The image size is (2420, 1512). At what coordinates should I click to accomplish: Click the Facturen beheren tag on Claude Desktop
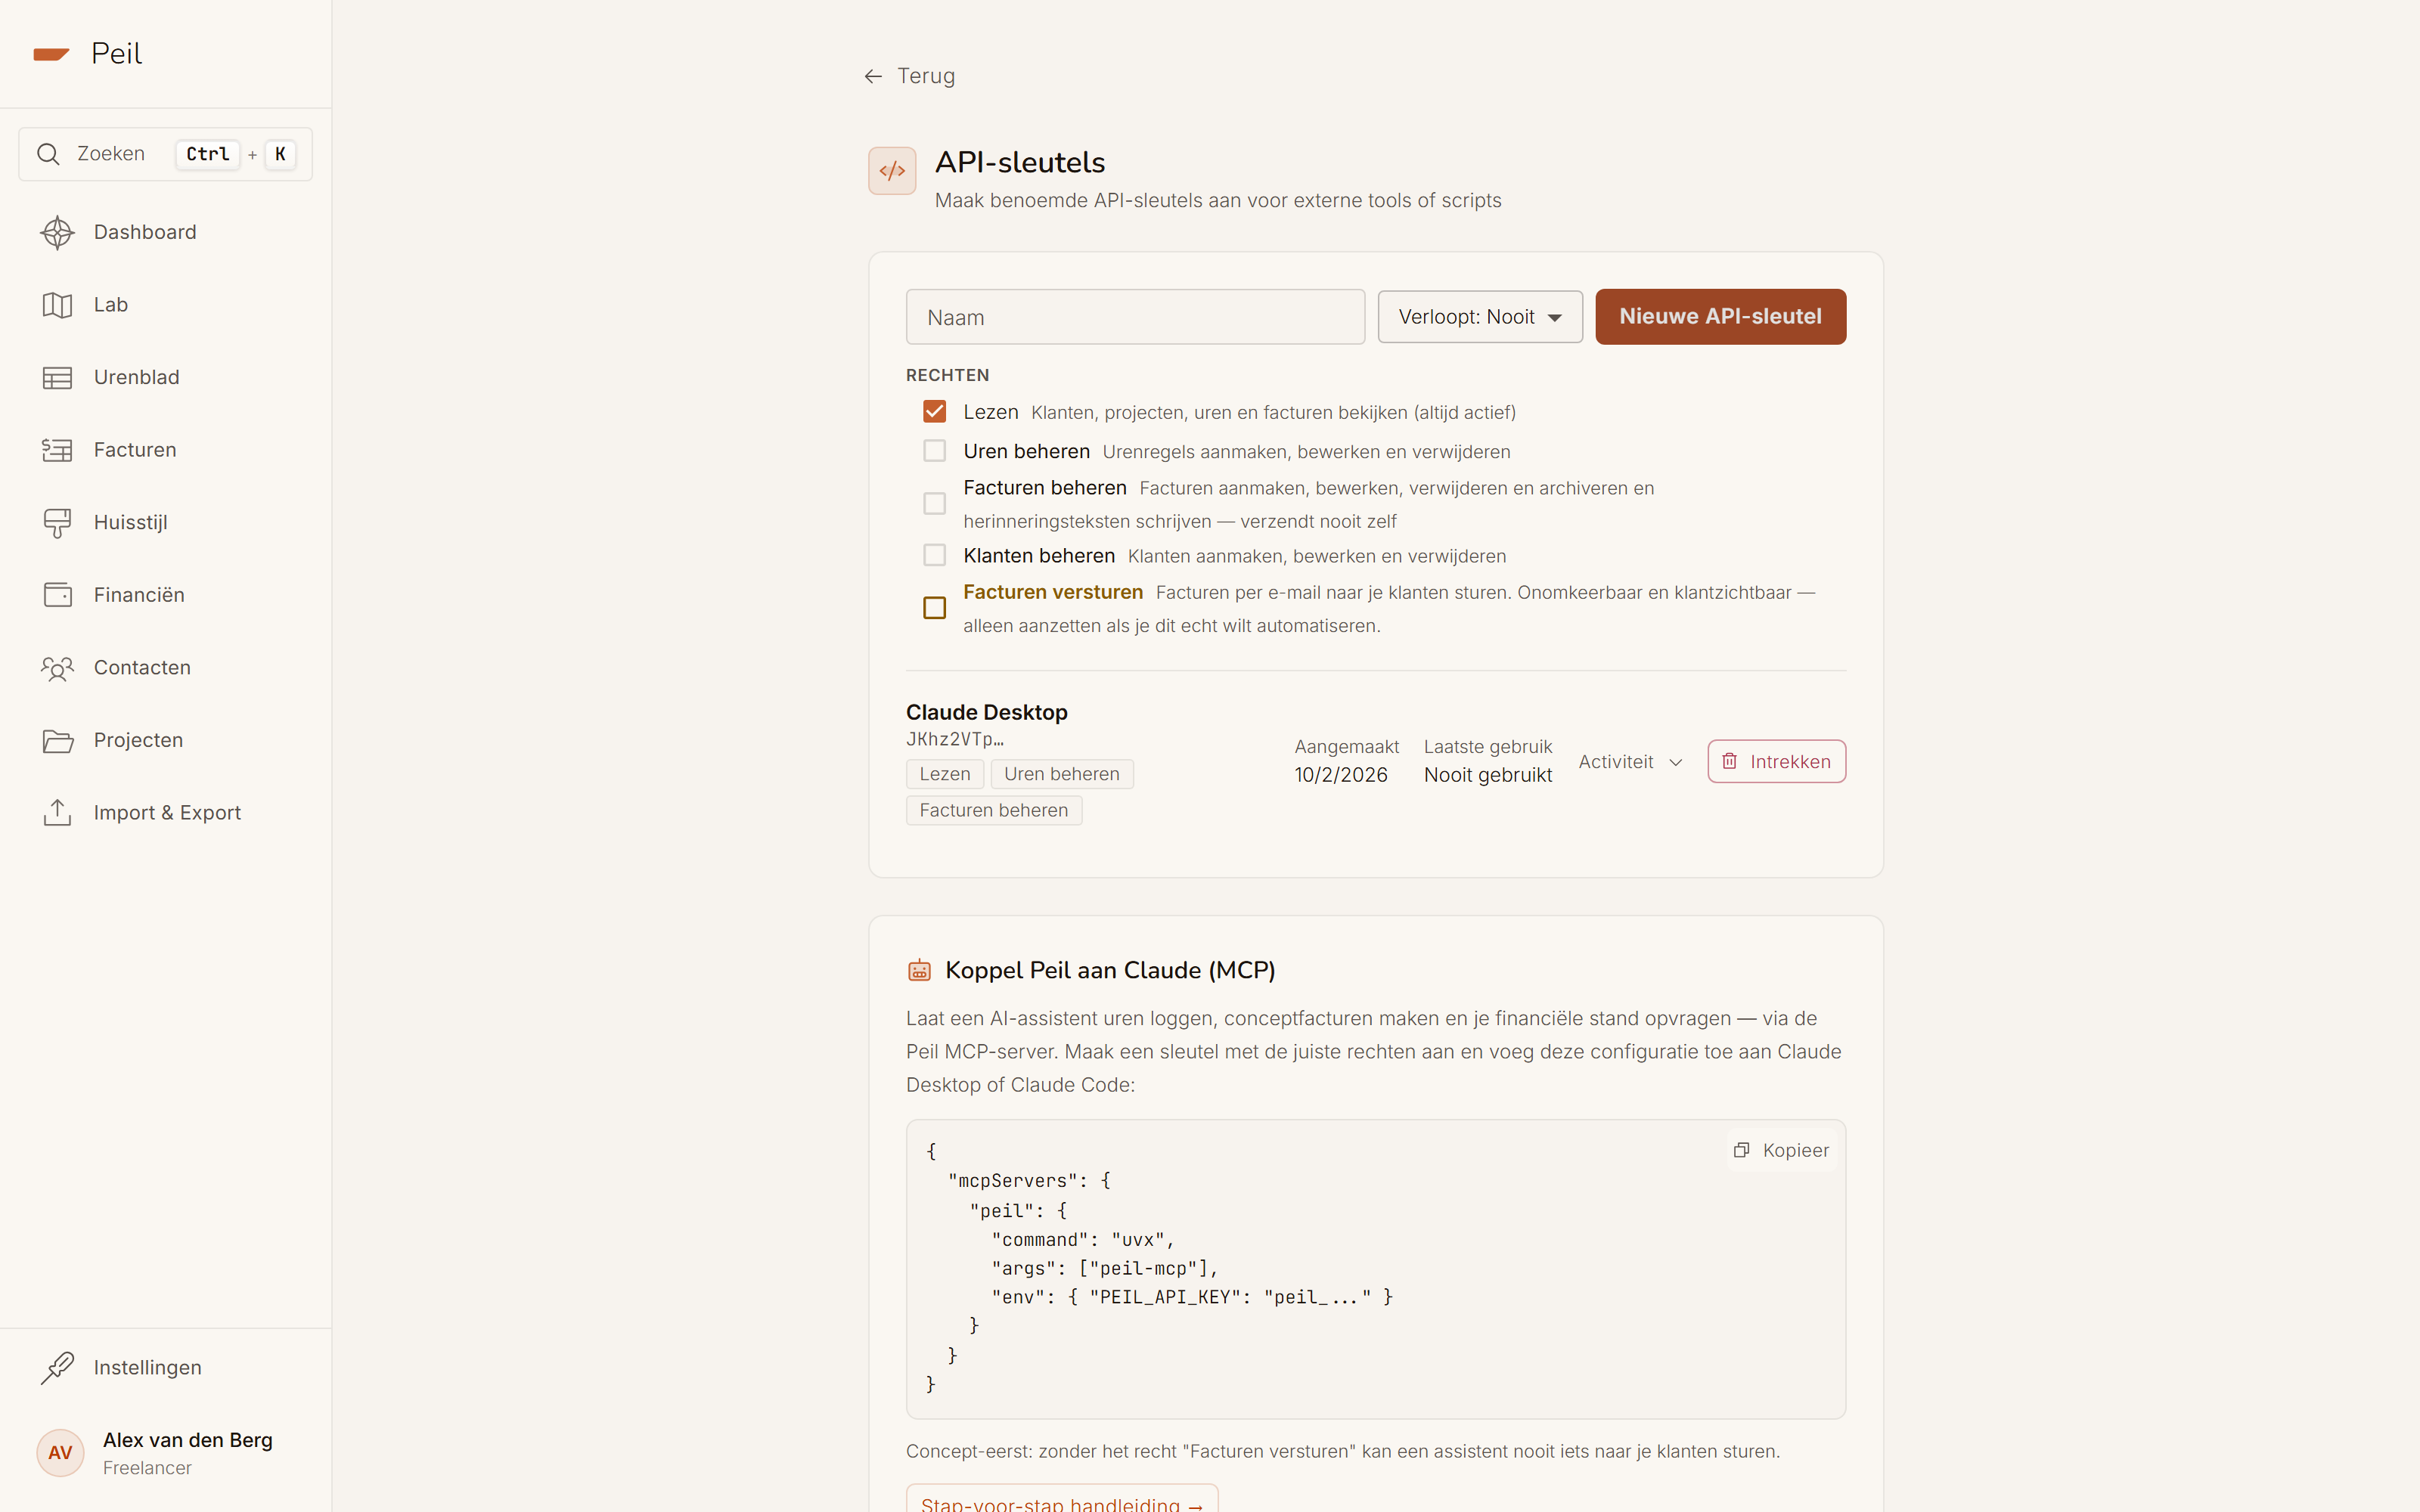(994, 810)
